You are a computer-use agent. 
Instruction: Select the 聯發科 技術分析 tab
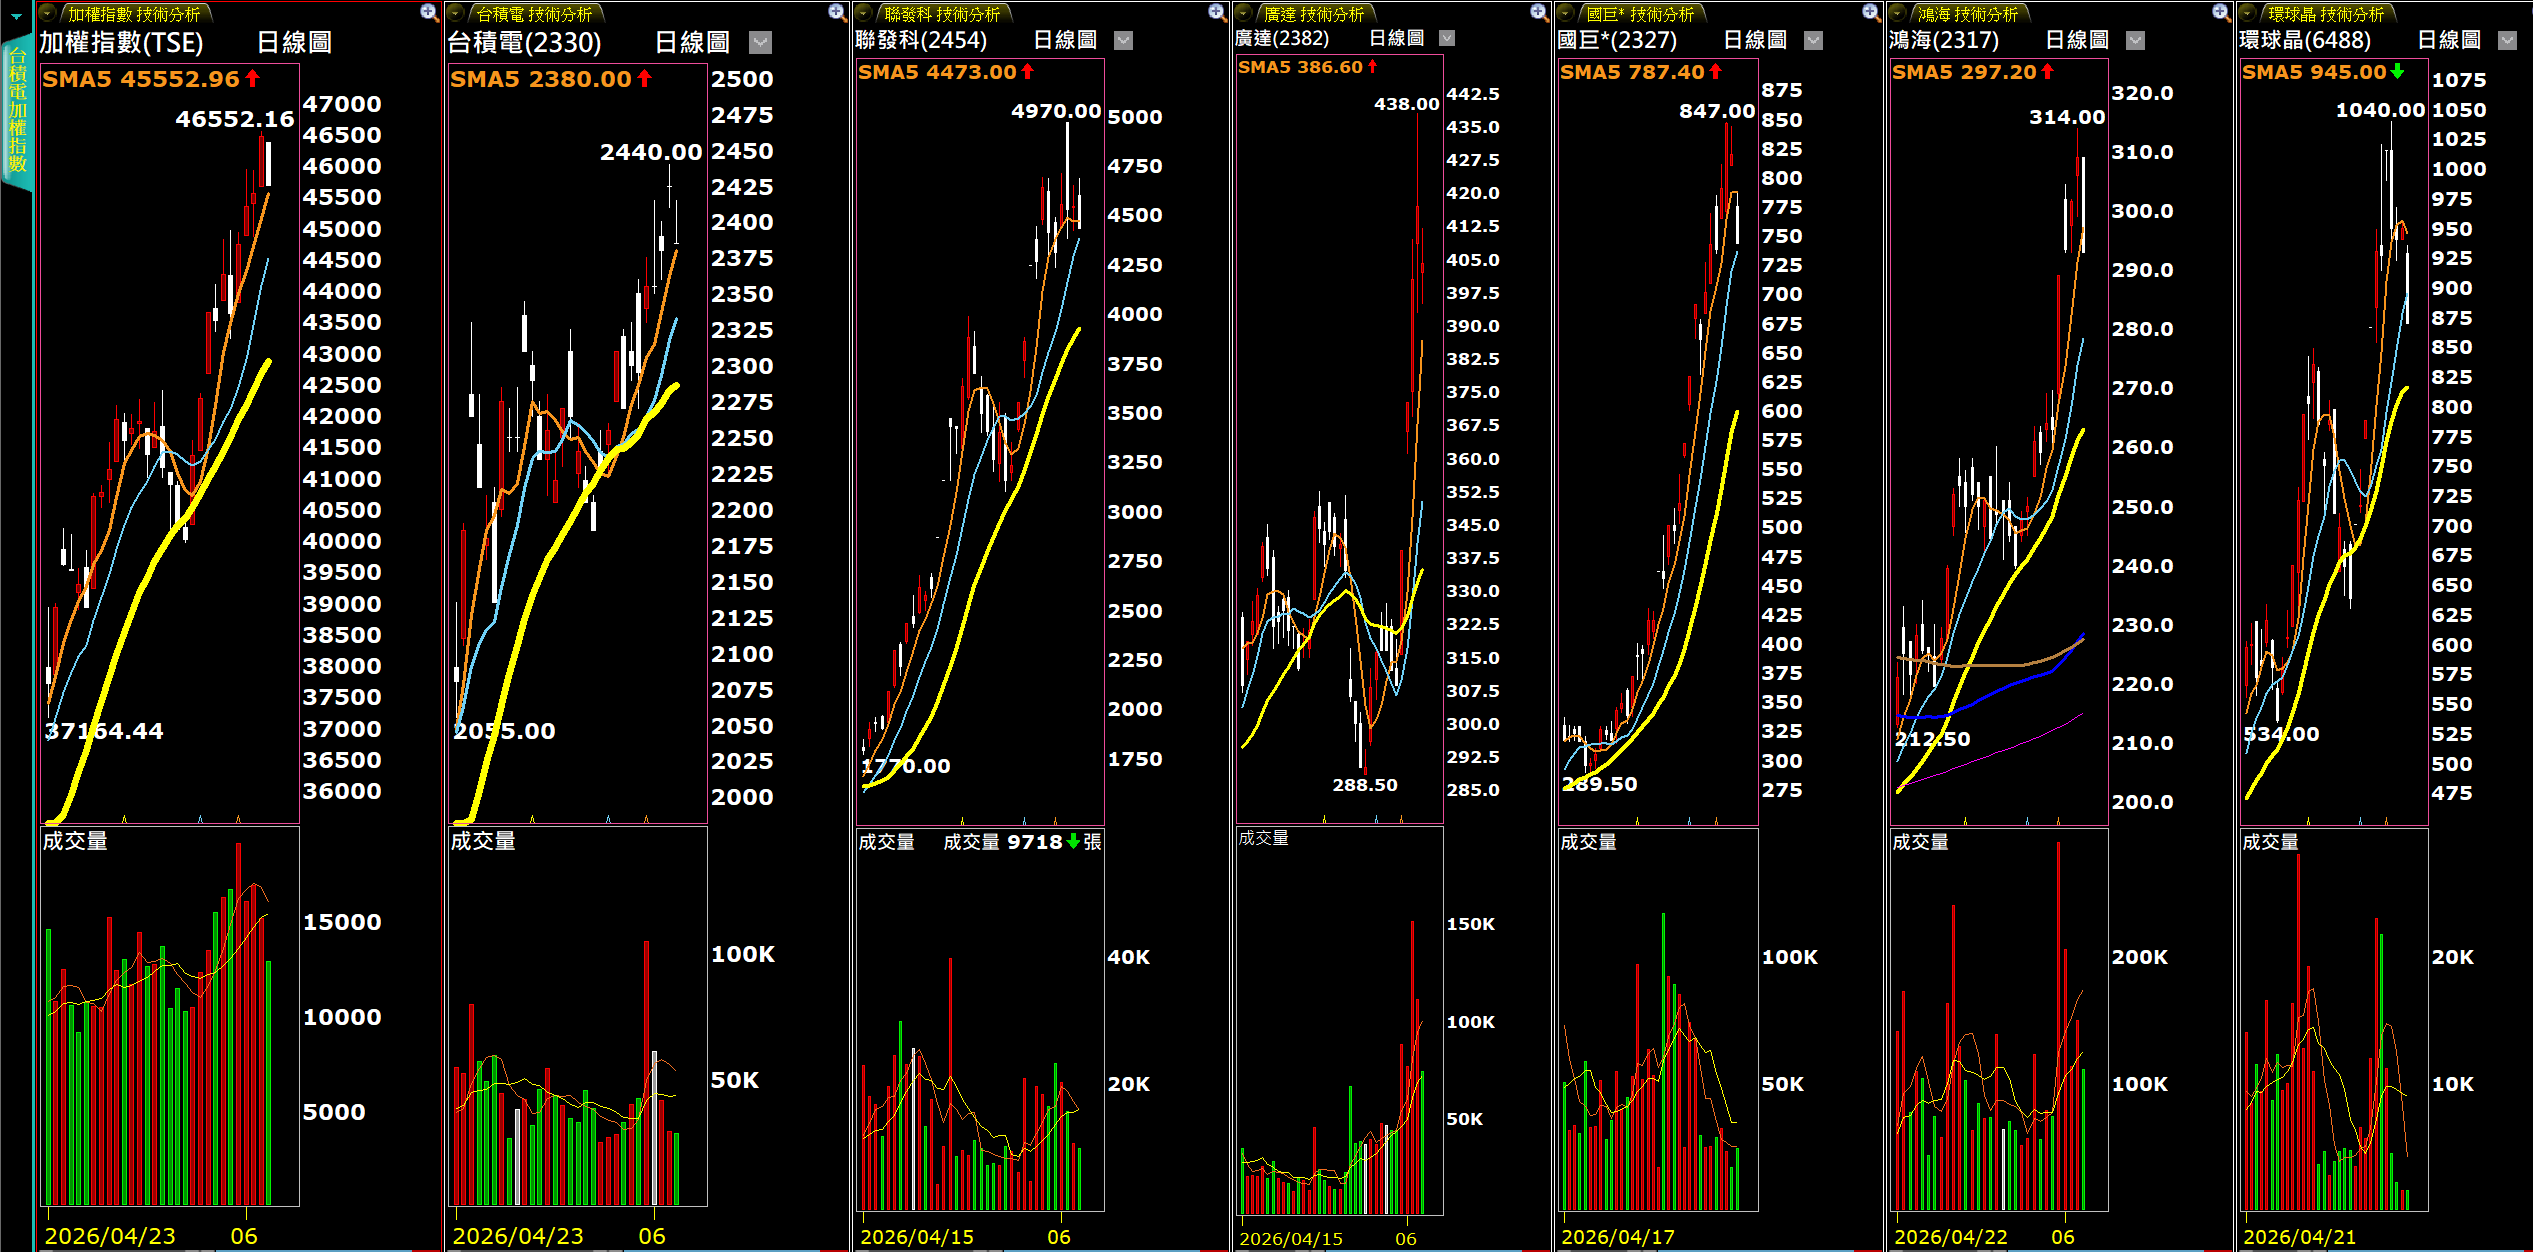pos(941,14)
